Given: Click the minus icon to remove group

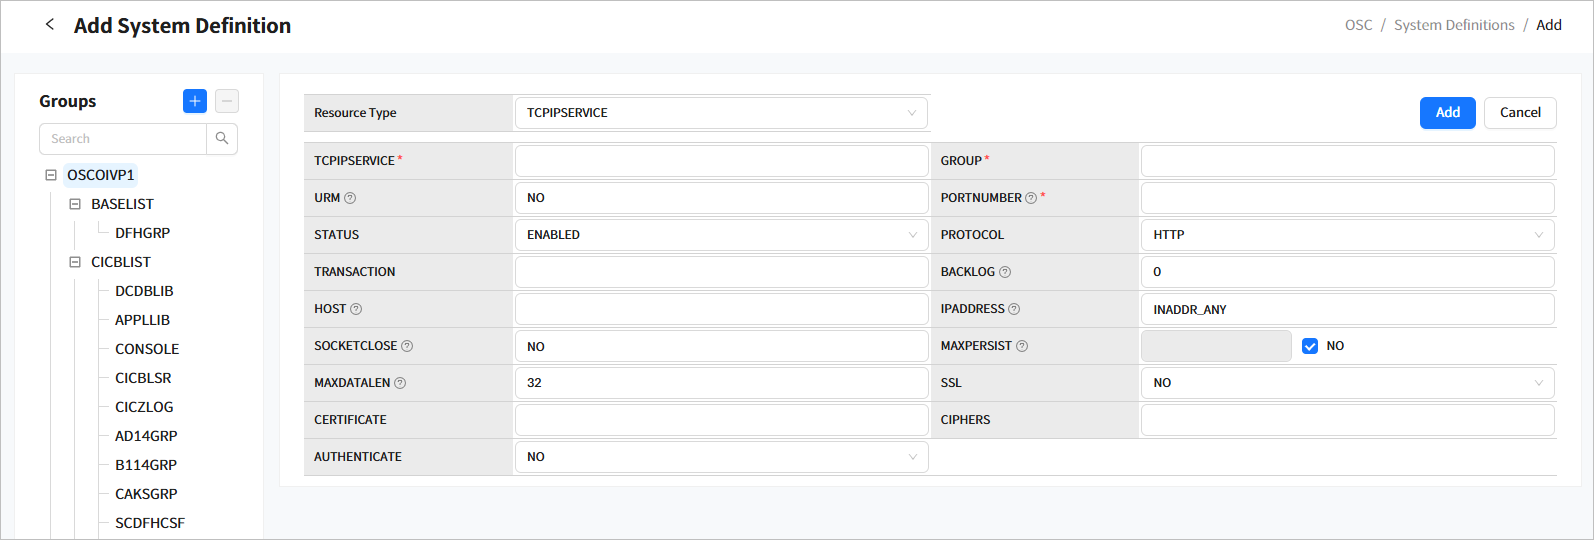Looking at the screenshot, I should tap(227, 101).
